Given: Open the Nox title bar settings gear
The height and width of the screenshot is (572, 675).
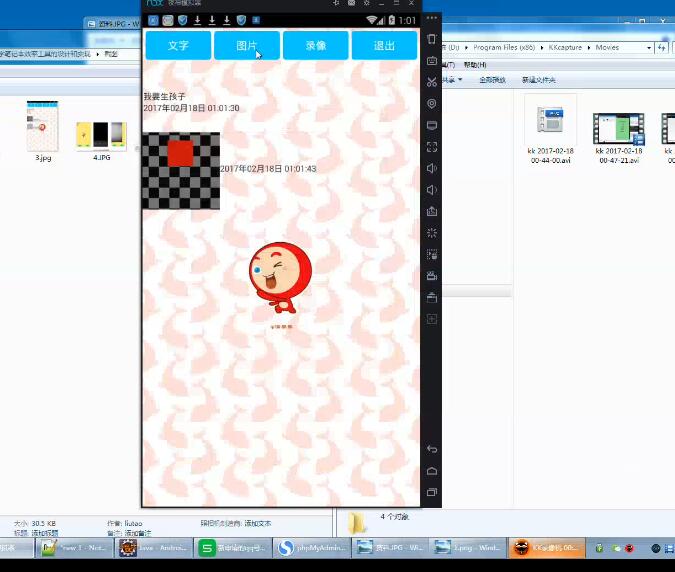Looking at the screenshot, I should (x=366, y=3).
